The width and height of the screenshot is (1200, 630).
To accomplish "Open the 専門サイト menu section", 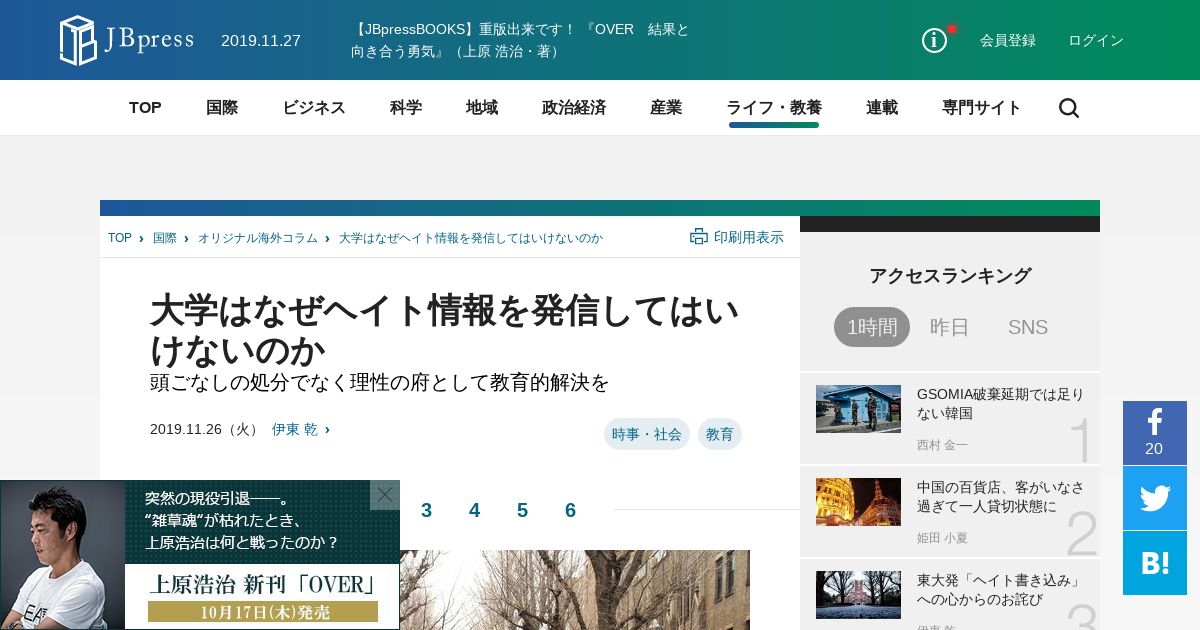I will click(x=982, y=108).
